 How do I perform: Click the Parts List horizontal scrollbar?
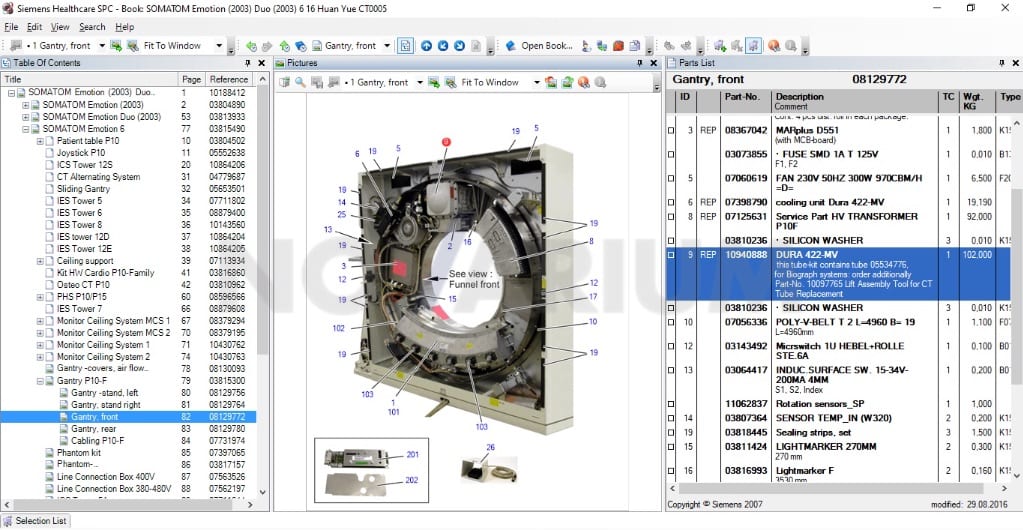tap(831, 488)
